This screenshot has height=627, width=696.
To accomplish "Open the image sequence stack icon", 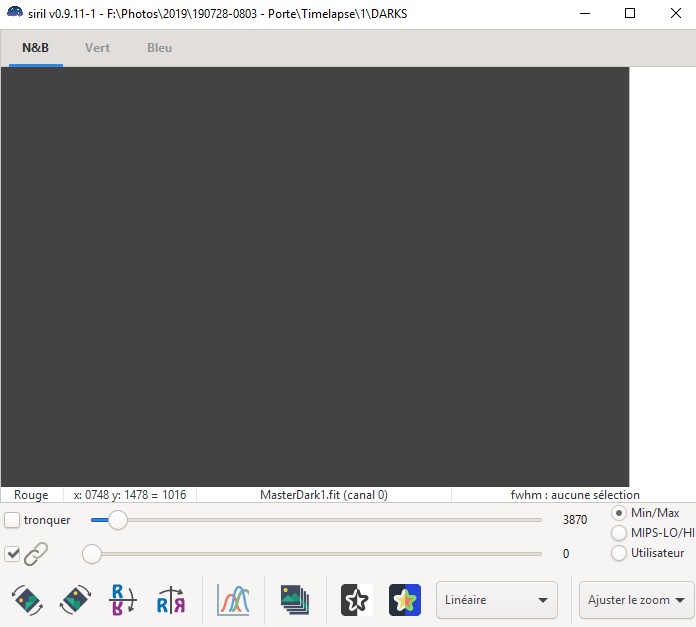I will (x=295, y=600).
